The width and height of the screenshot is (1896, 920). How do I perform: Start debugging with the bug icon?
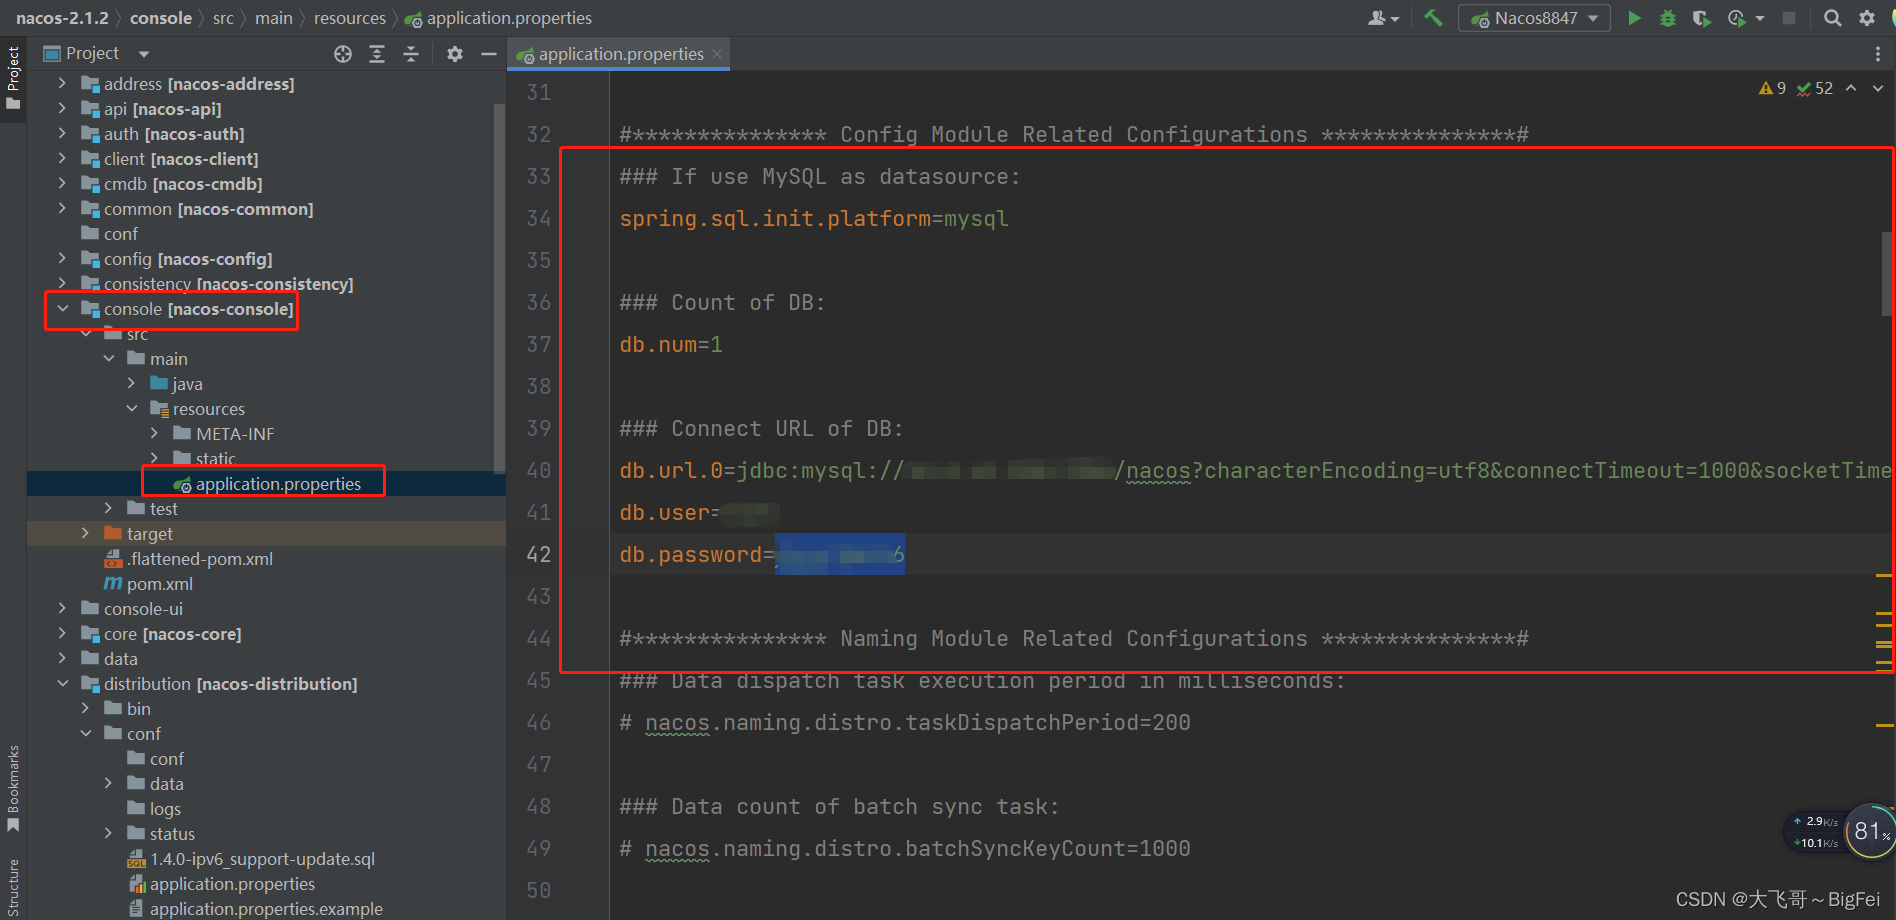pyautogui.click(x=1668, y=18)
